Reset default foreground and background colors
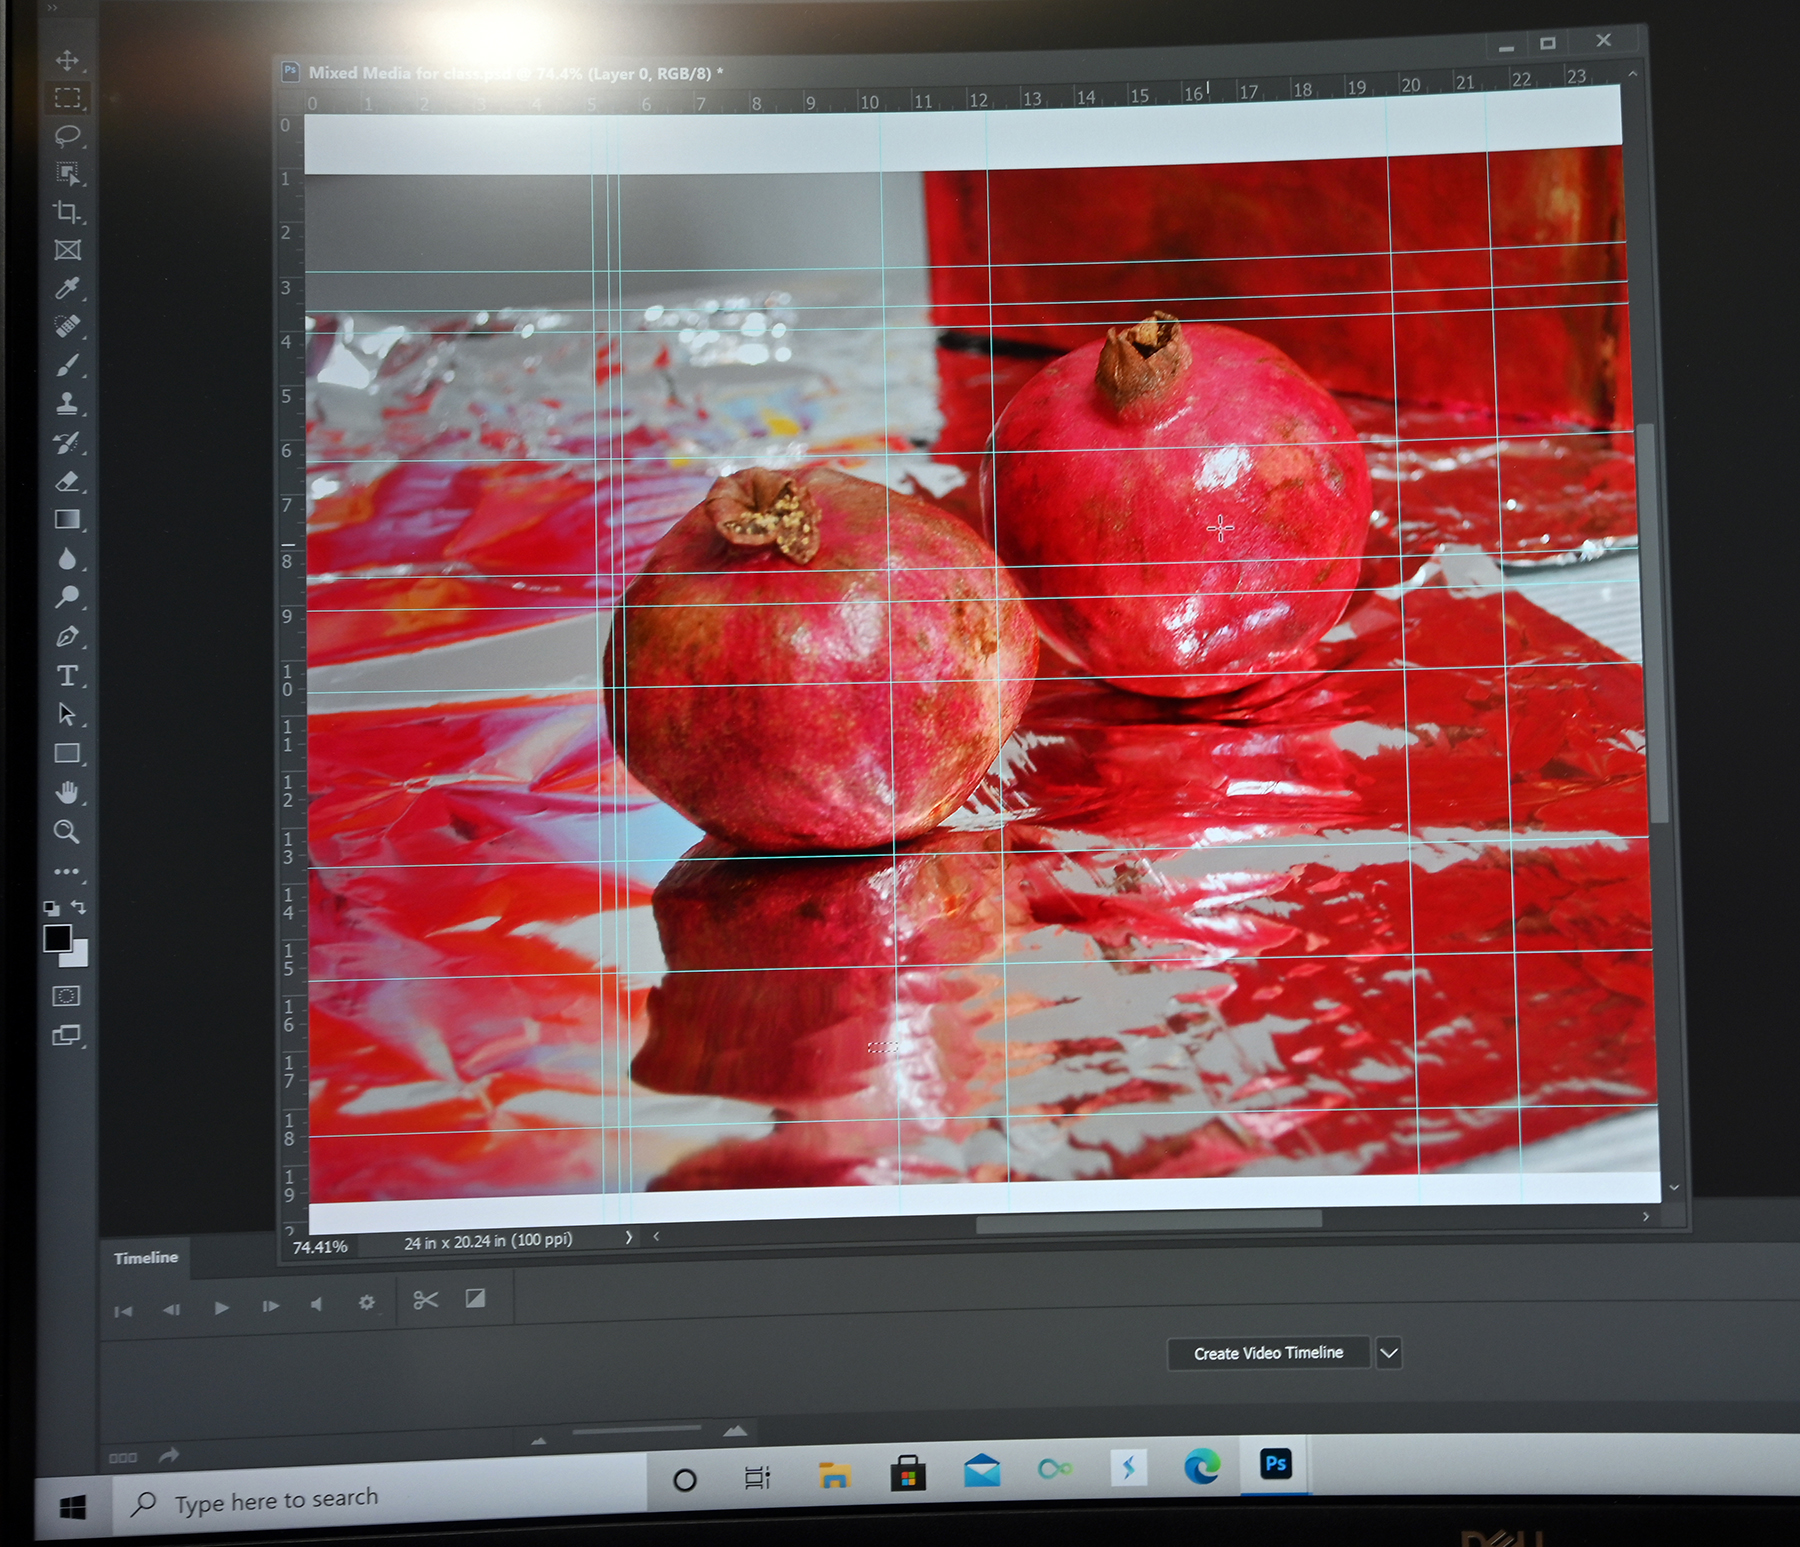This screenshot has width=1800, height=1547. (51, 908)
